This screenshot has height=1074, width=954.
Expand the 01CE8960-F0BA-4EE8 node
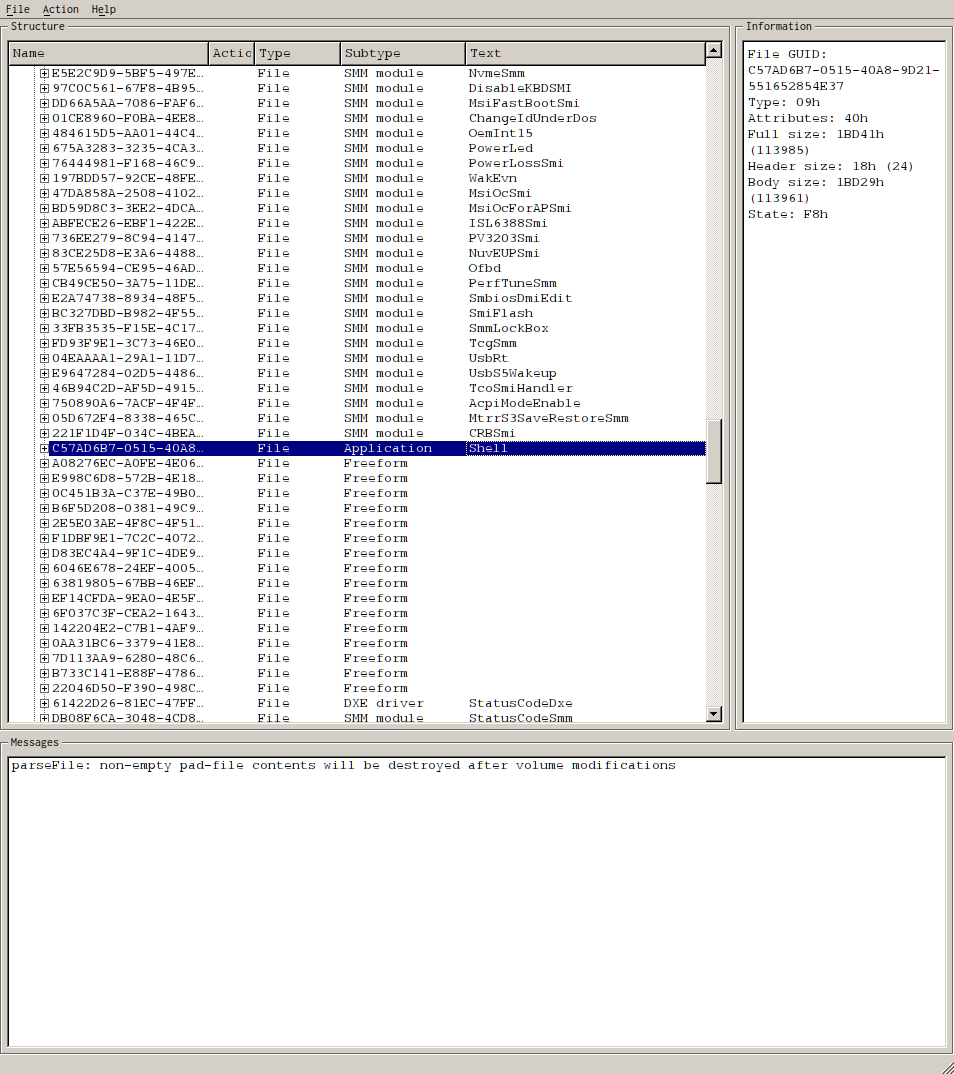(44, 118)
